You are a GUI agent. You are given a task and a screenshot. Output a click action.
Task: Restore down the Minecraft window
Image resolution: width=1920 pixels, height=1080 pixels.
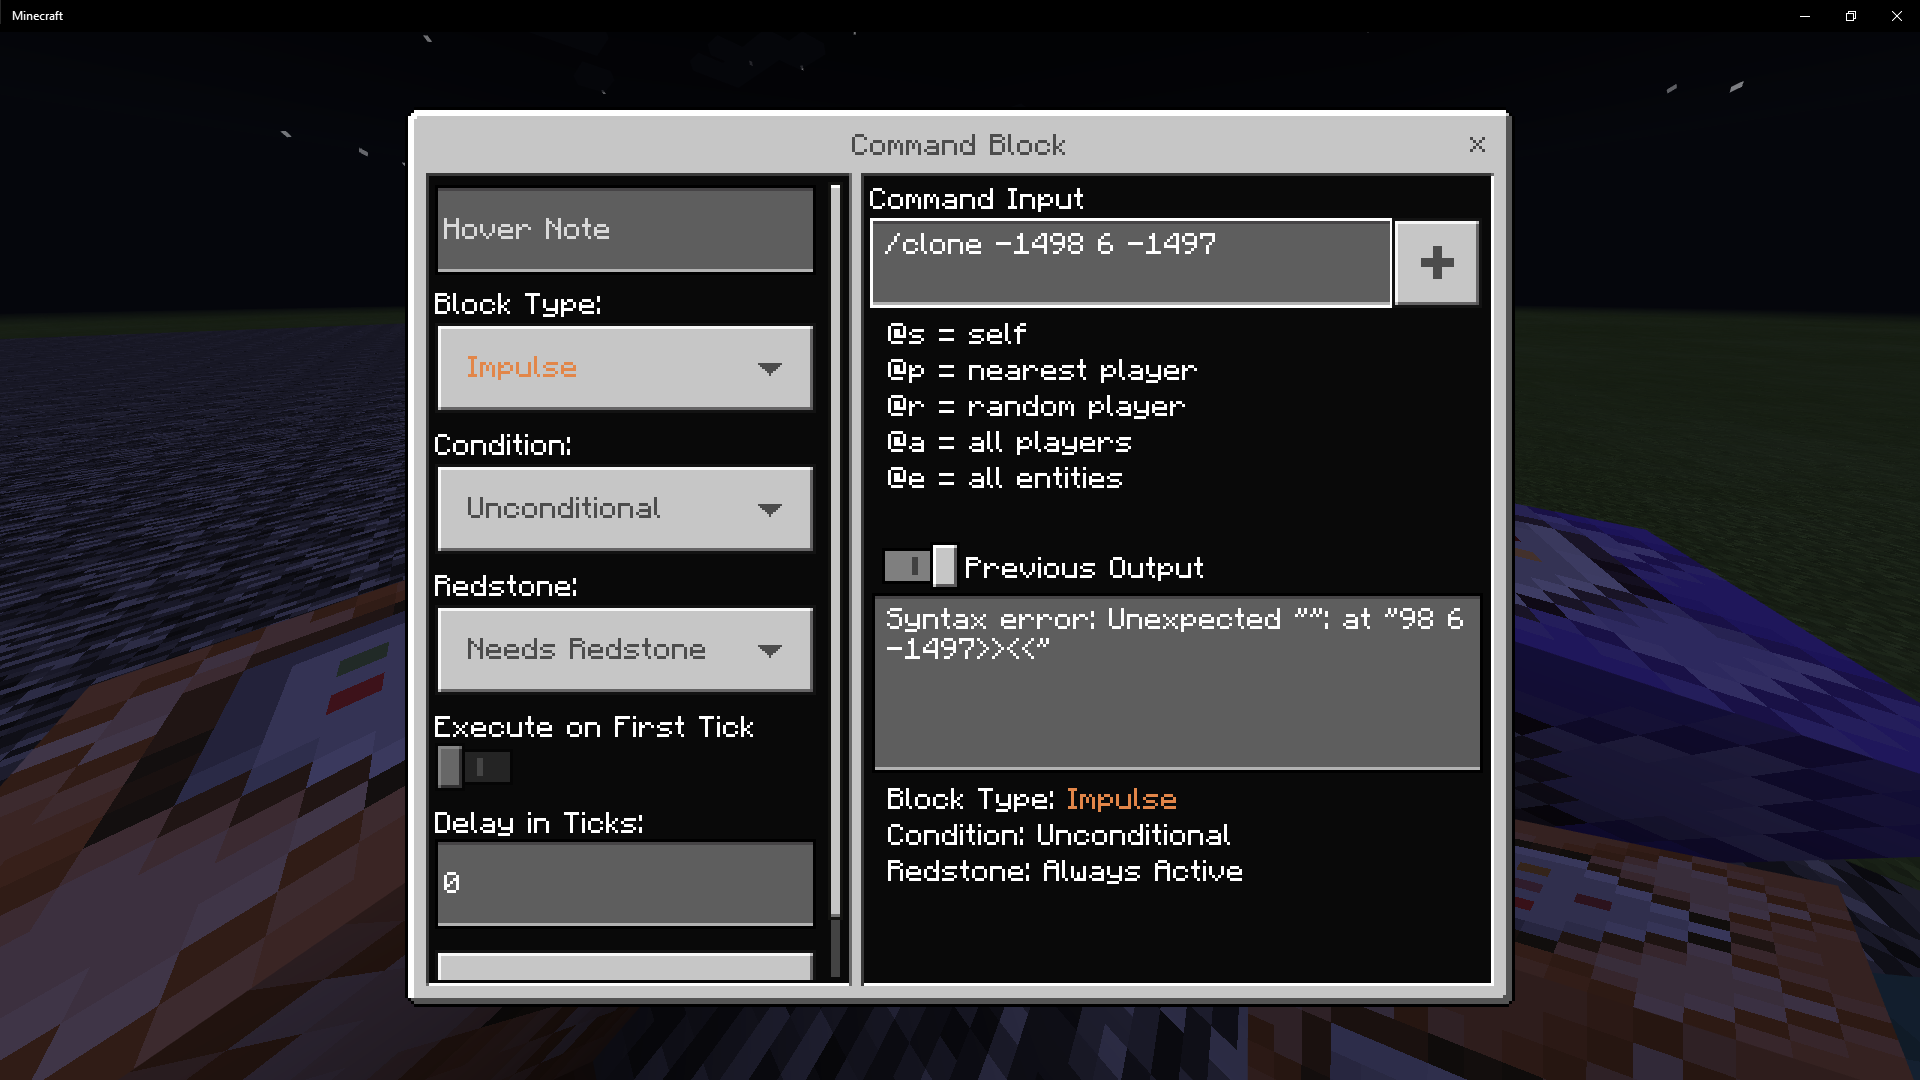[1851, 16]
